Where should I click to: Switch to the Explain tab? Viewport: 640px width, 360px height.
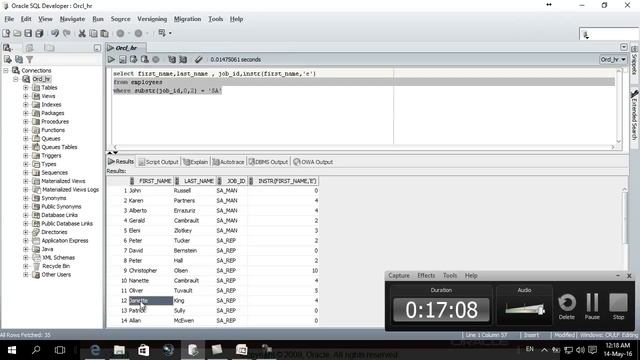point(196,162)
